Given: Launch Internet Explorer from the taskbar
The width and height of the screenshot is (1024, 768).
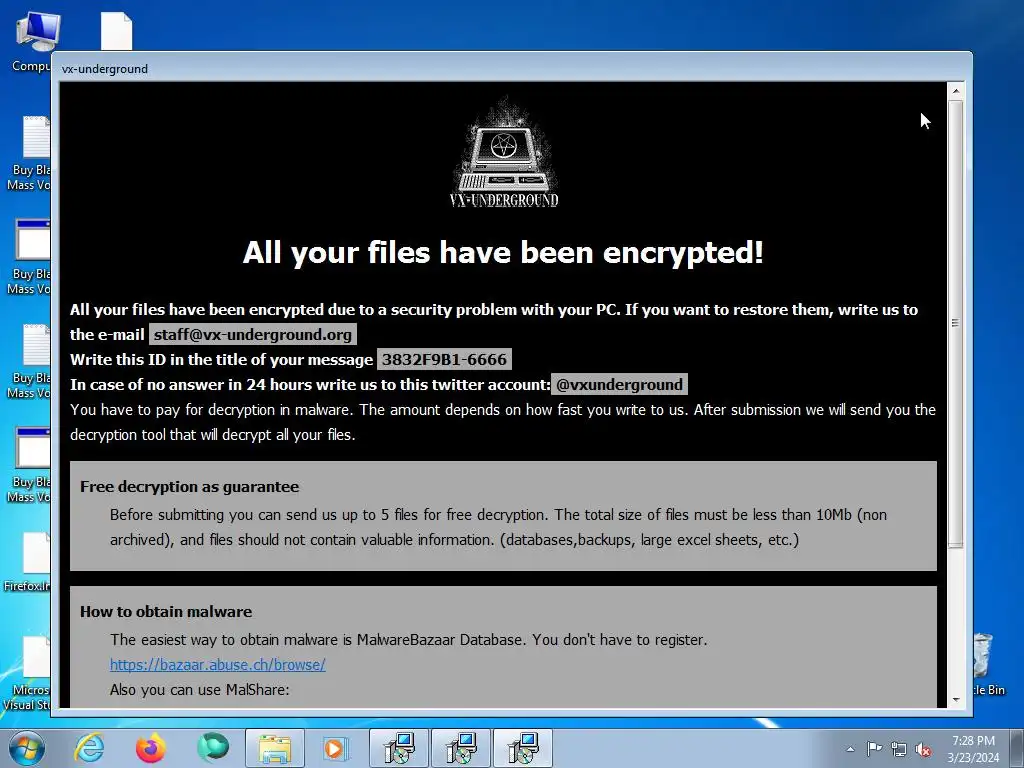Looking at the screenshot, I should coord(89,748).
